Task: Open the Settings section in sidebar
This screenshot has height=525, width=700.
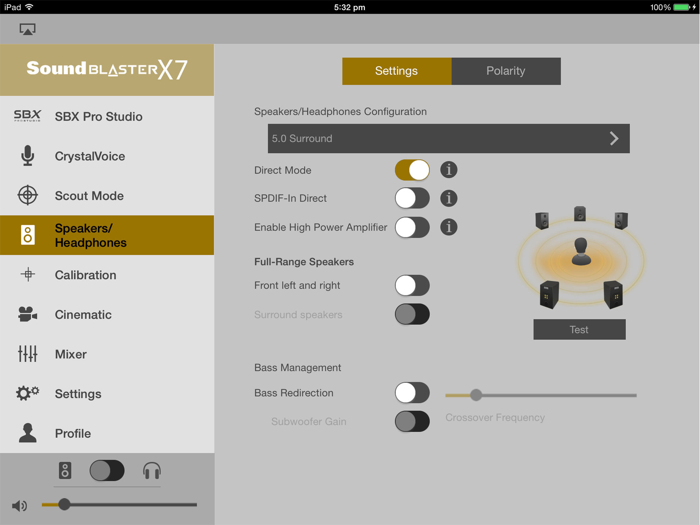Action: tap(107, 393)
